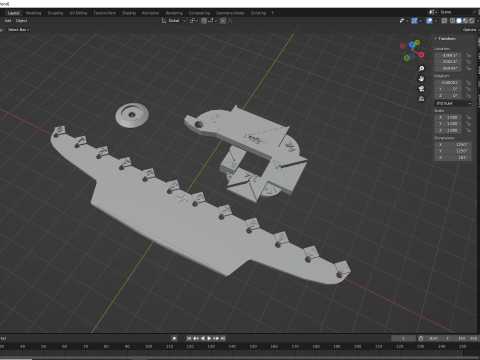The height and width of the screenshot is (360, 480).
Task: Open the Options dropdown in viewport
Action: coord(470,30)
